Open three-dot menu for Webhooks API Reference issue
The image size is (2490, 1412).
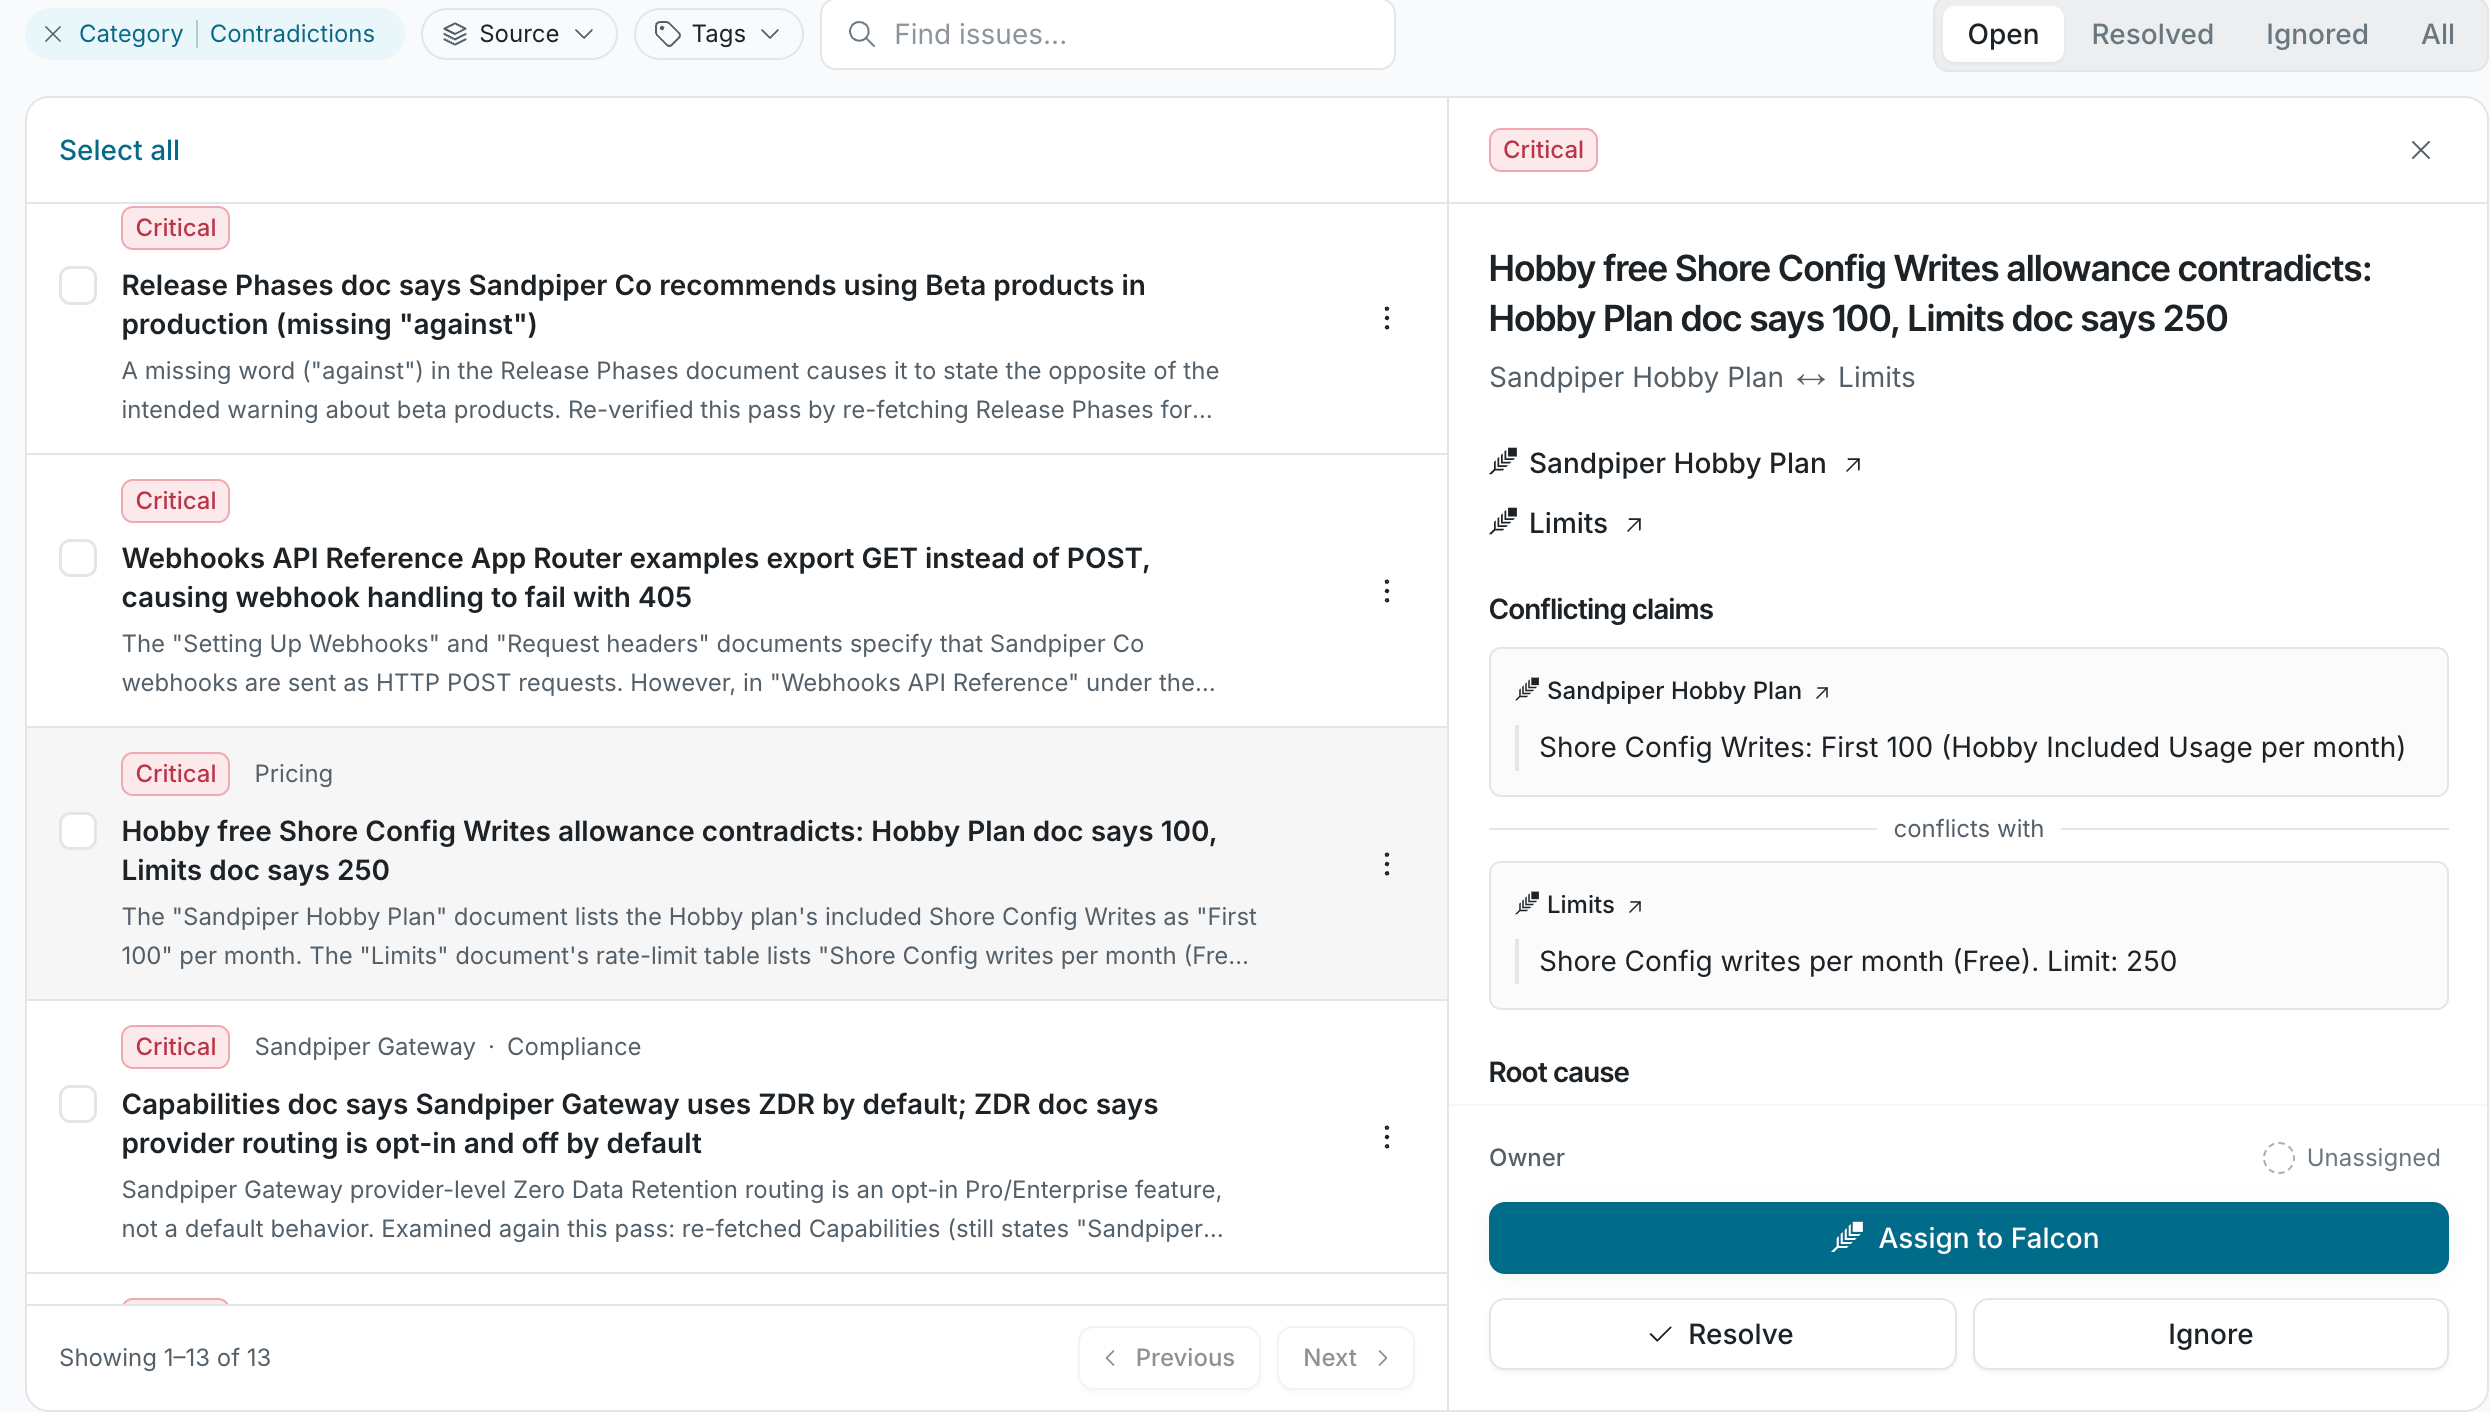1387,591
